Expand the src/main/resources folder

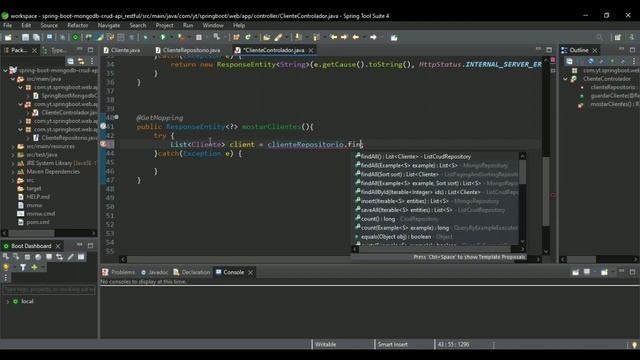coord(13,146)
